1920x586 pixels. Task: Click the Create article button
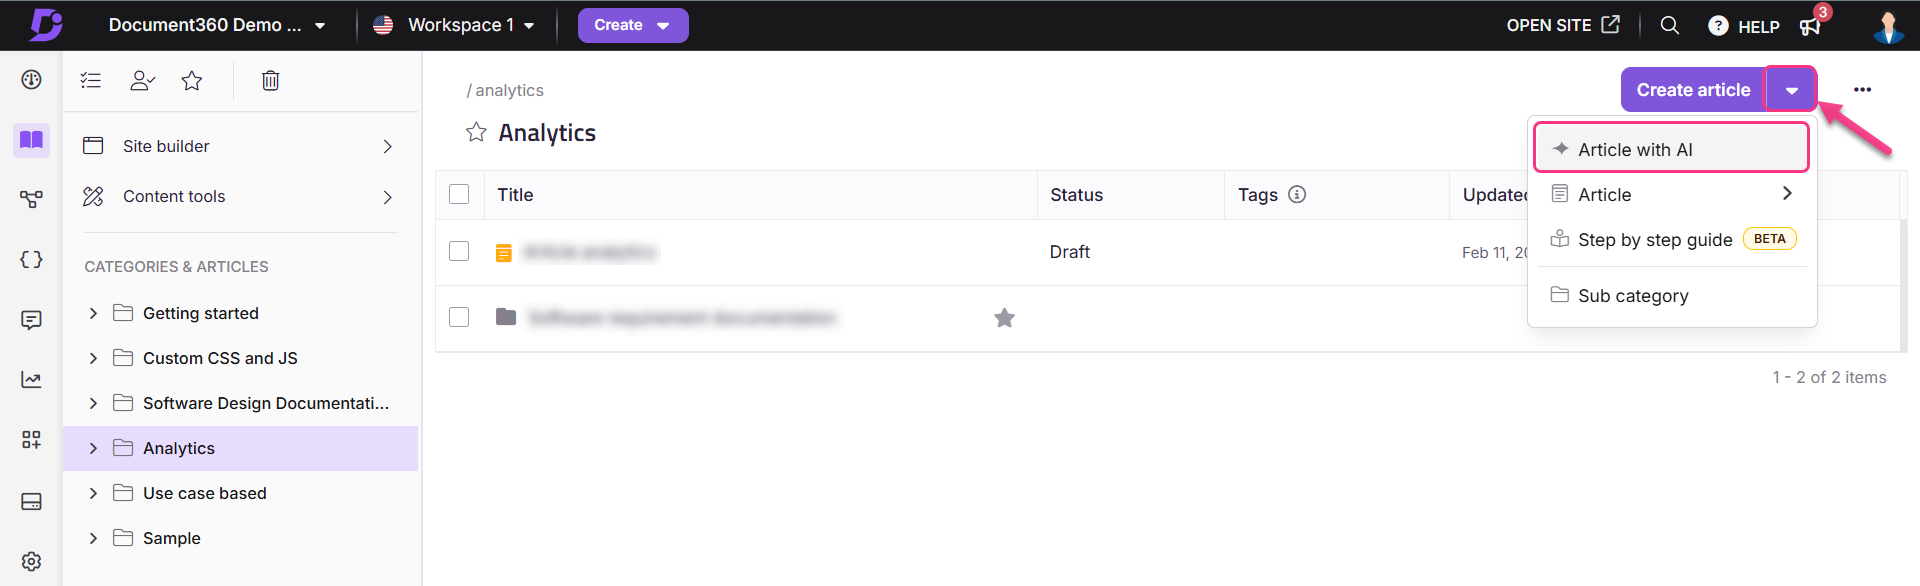pyautogui.click(x=1693, y=90)
